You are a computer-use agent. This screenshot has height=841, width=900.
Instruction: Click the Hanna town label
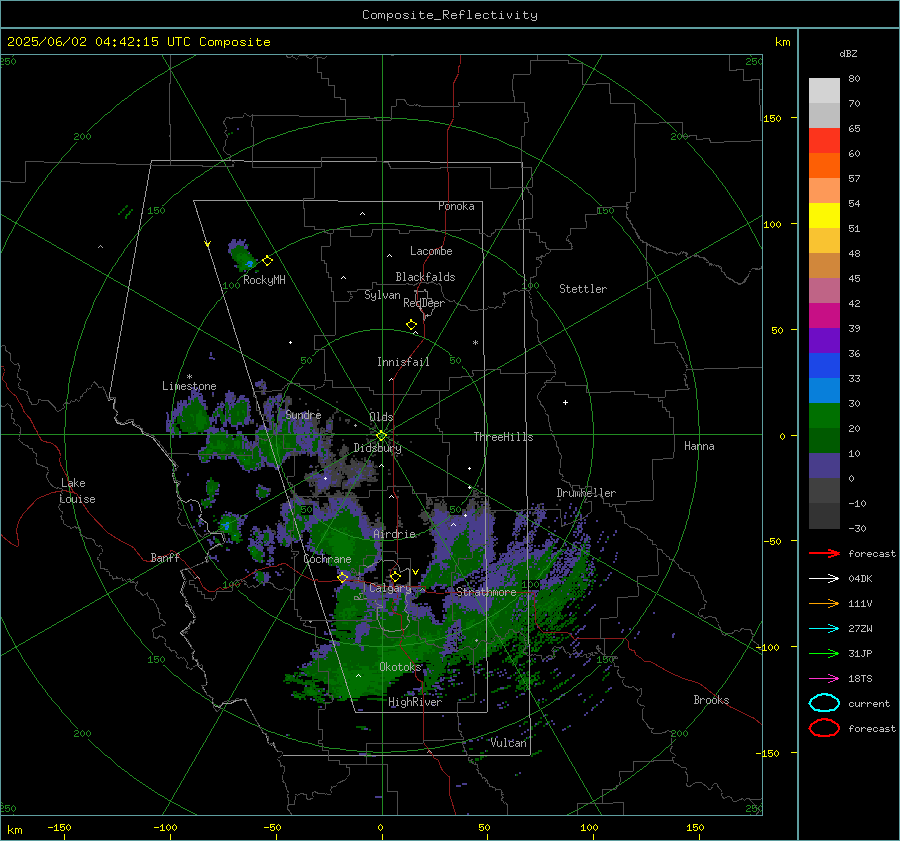coord(699,446)
